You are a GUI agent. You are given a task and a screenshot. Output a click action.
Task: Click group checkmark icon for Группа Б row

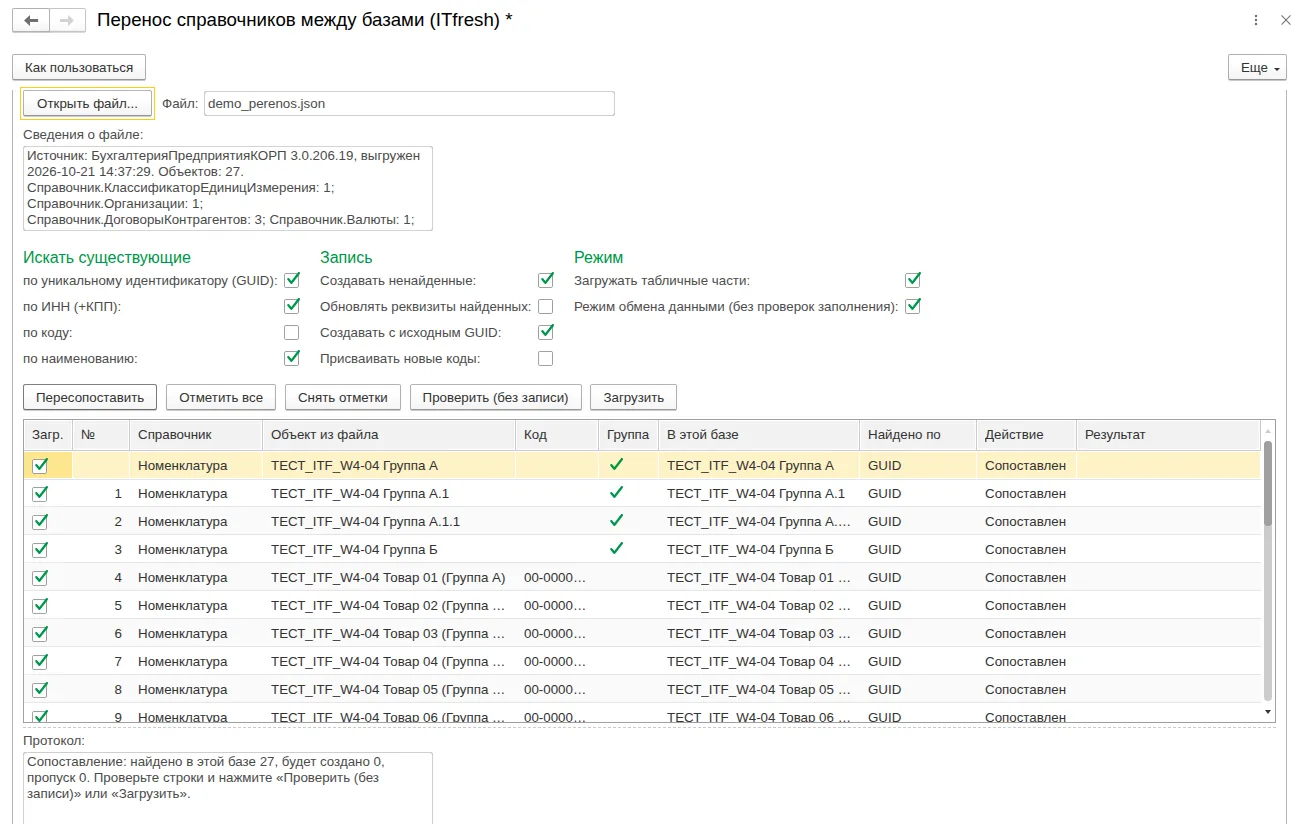point(616,549)
